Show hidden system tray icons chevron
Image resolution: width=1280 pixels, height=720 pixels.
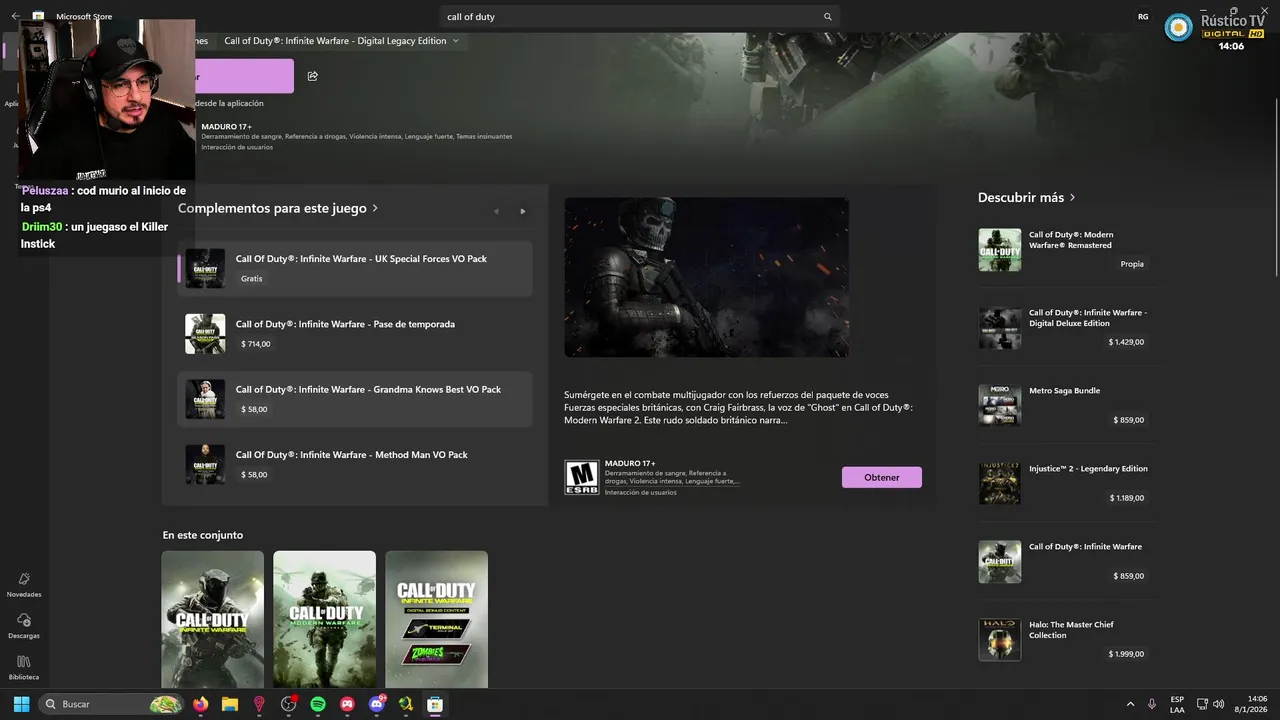click(1130, 704)
